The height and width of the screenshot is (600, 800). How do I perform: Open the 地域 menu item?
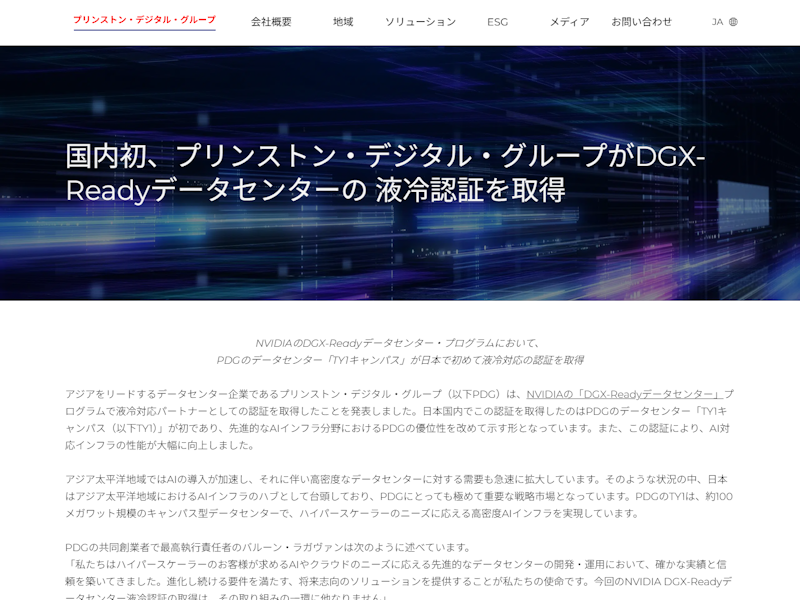click(x=343, y=22)
